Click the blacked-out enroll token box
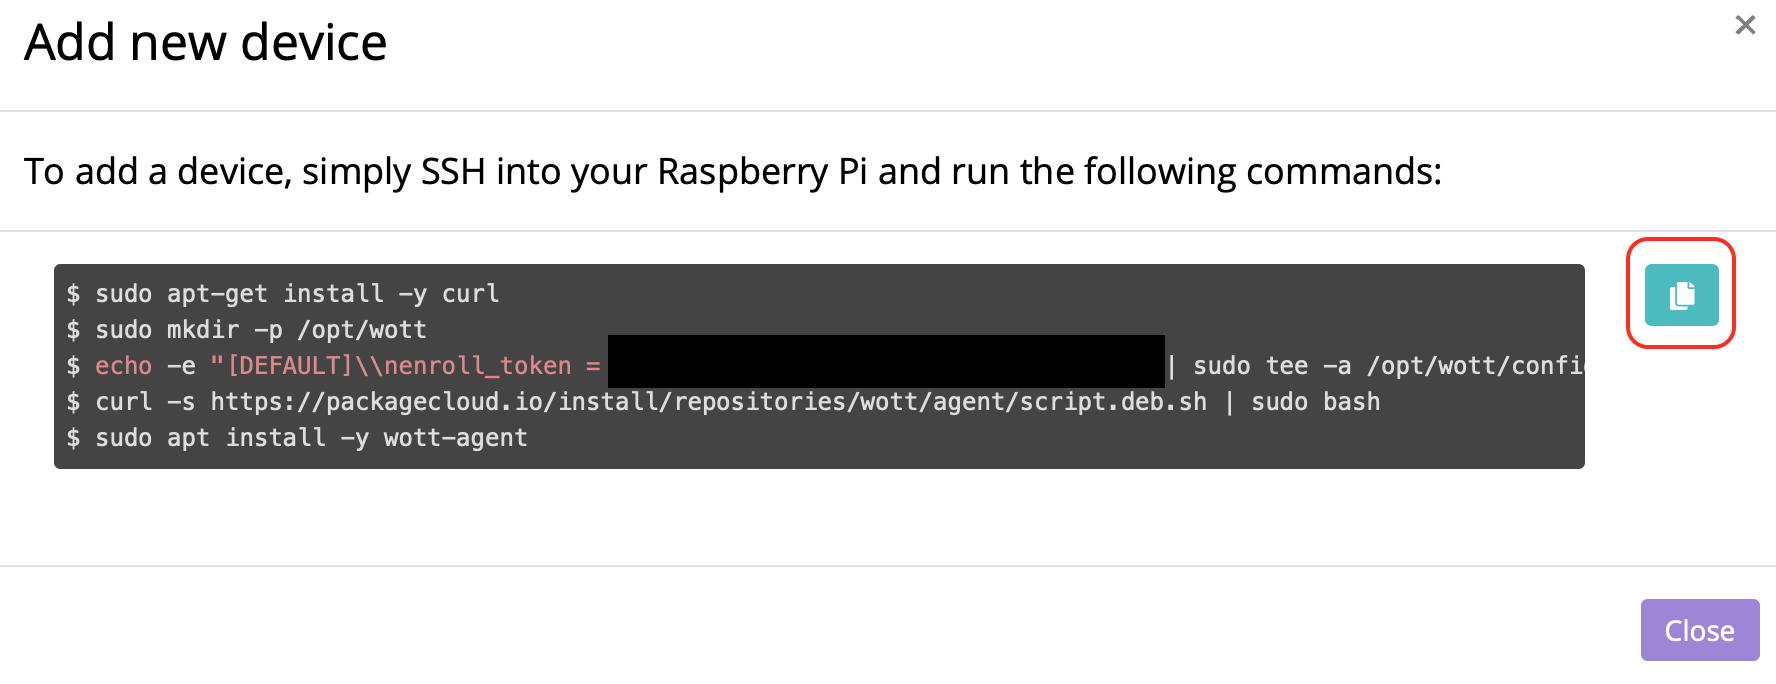Viewport: 1776px width, 684px height. pyautogui.click(x=886, y=361)
